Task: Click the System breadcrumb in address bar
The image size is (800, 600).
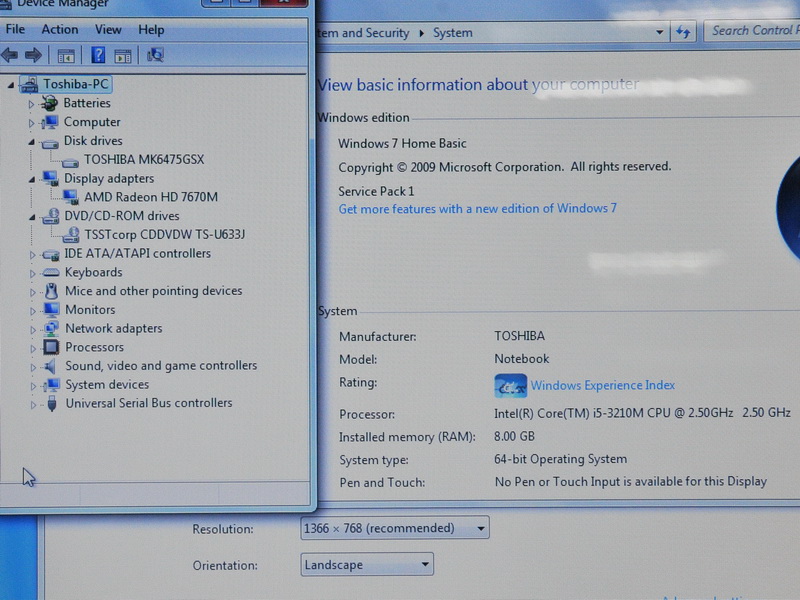Action: 453,33
